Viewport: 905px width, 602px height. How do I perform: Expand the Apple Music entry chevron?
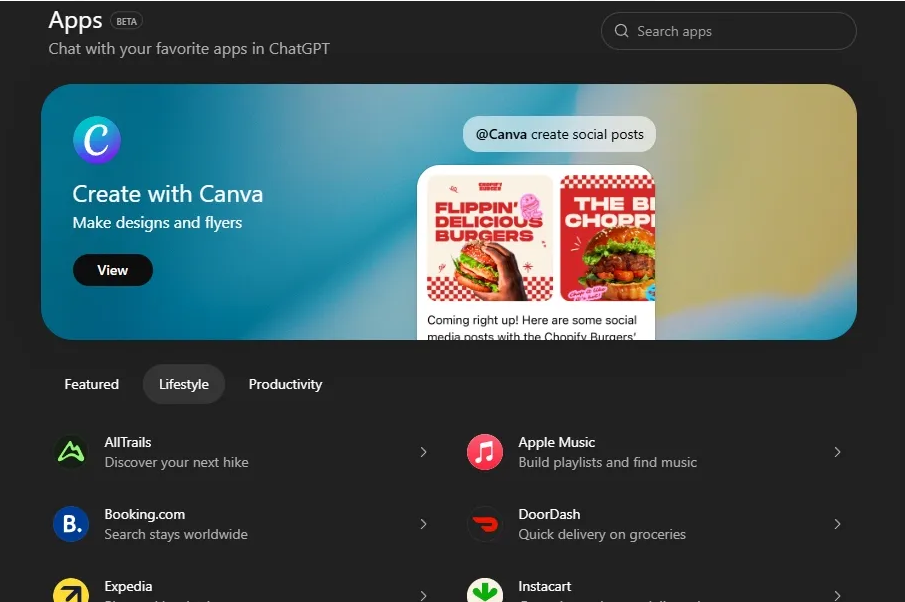[838, 452]
